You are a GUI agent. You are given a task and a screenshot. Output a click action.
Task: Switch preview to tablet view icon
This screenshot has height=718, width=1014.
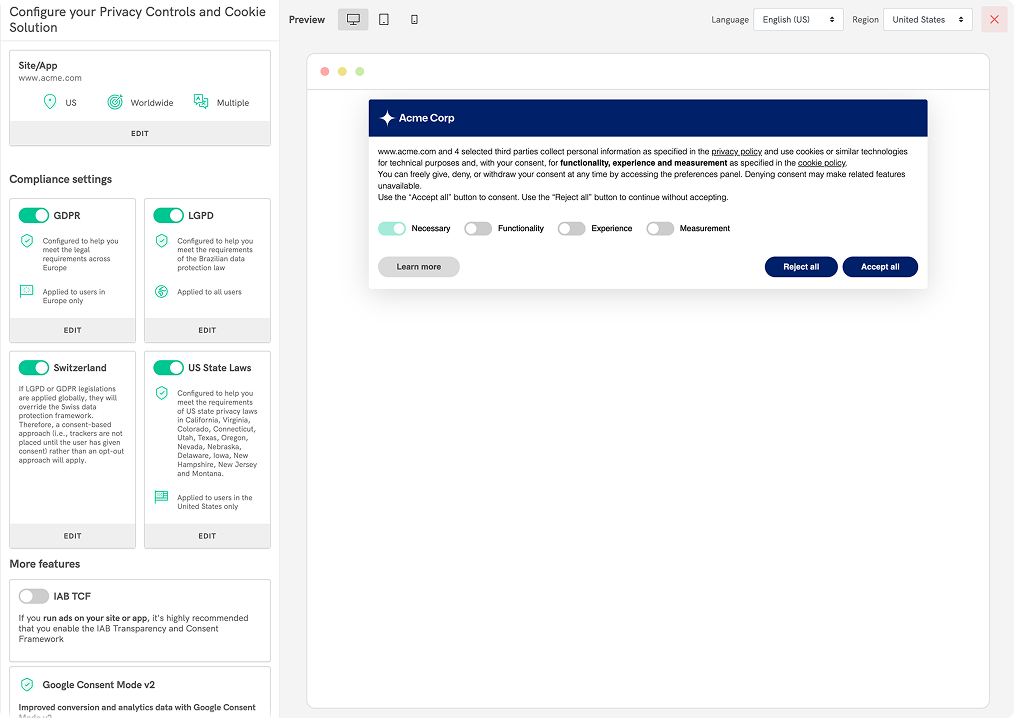tap(384, 20)
